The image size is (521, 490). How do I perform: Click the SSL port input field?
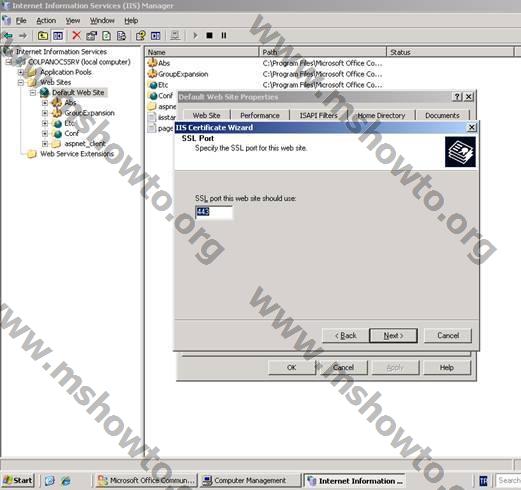coord(214,212)
